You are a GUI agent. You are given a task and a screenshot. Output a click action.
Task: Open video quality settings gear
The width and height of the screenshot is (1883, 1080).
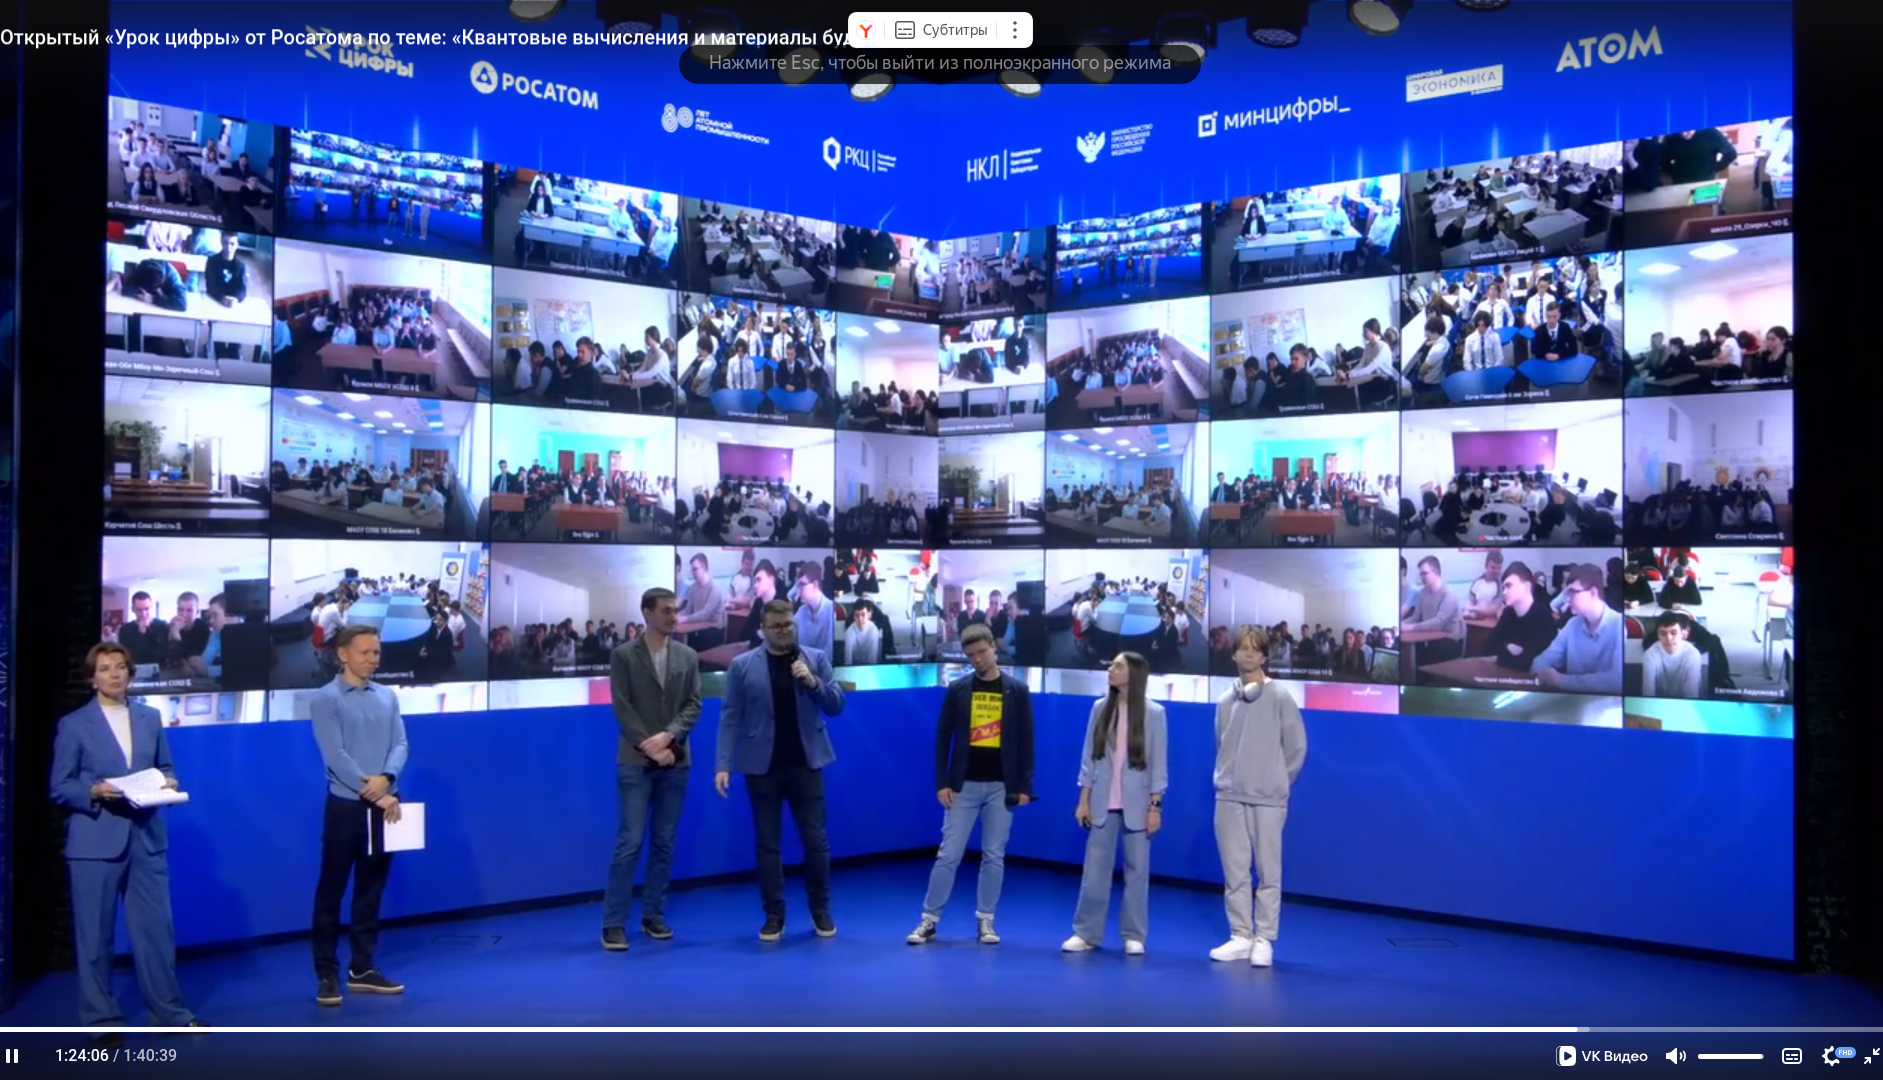1832,1056
